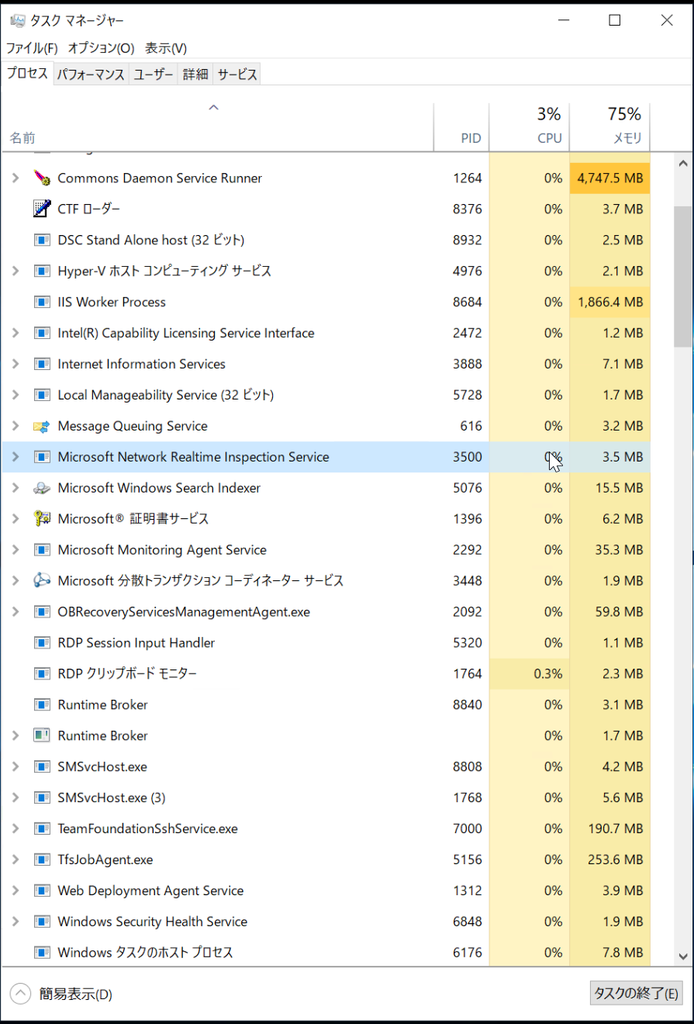This screenshot has height=1024, width=694.
Task: Click the Hyper-V ホスト コンピューティング サービス icon
Action: (42, 271)
